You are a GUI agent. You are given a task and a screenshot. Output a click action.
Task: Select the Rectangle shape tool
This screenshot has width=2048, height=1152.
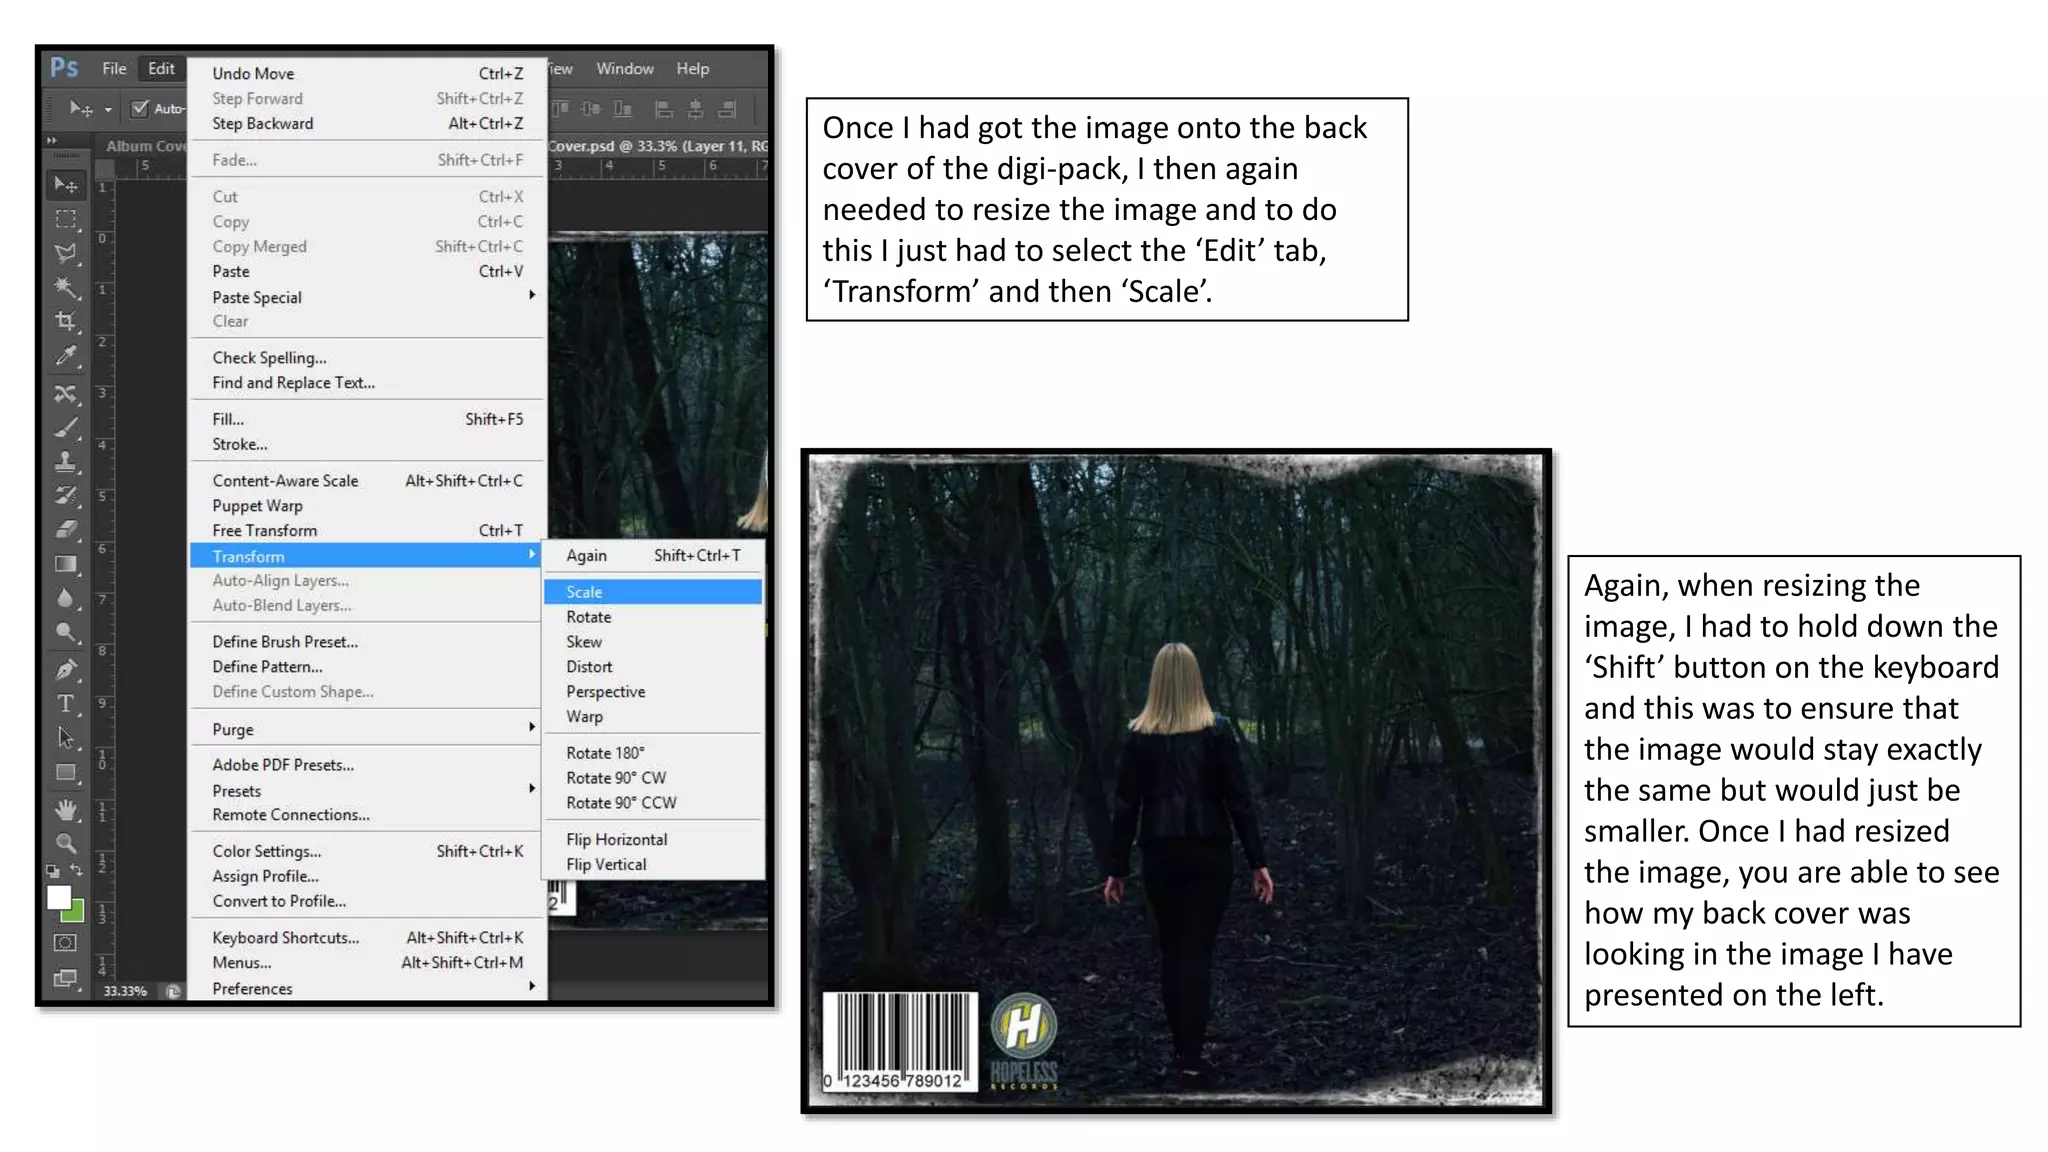click(x=66, y=773)
